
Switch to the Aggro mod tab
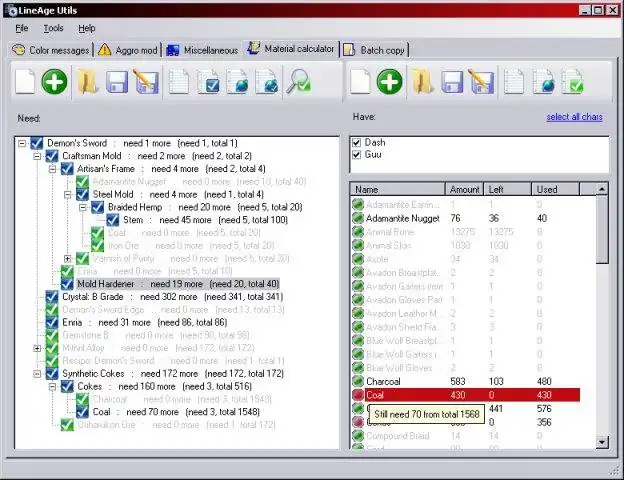point(128,50)
